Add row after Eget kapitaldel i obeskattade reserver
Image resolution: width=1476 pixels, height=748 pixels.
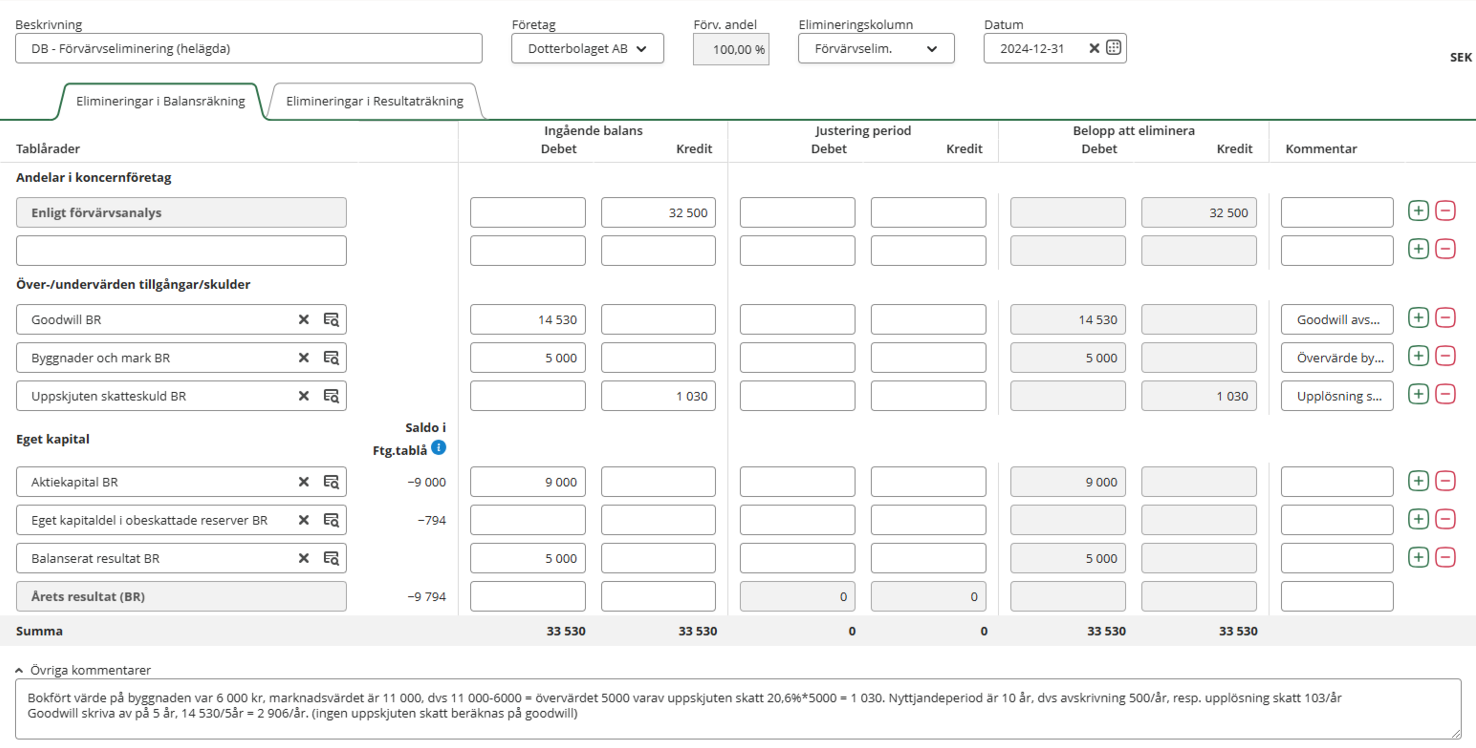coord(1417,519)
